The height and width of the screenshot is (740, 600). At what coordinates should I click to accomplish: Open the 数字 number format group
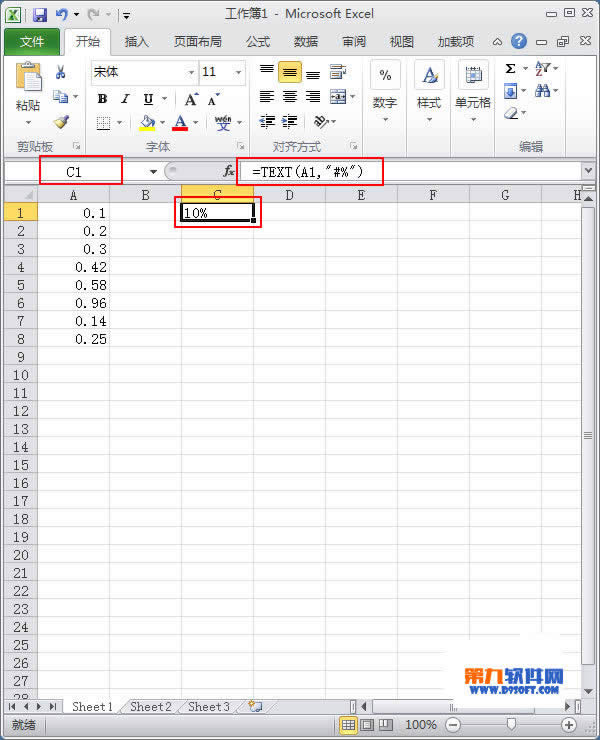(385, 92)
